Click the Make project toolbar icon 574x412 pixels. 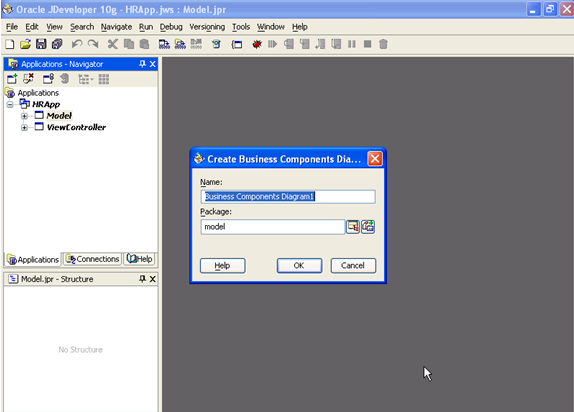pyautogui.click(x=164, y=44)
